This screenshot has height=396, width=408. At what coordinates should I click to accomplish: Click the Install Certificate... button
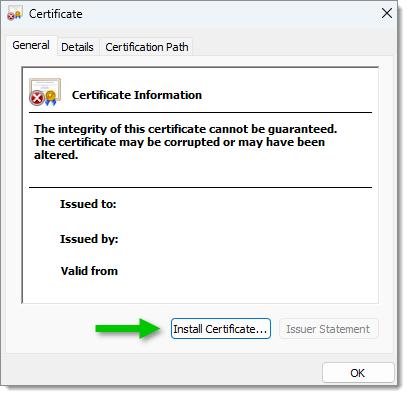pos(221,329)
